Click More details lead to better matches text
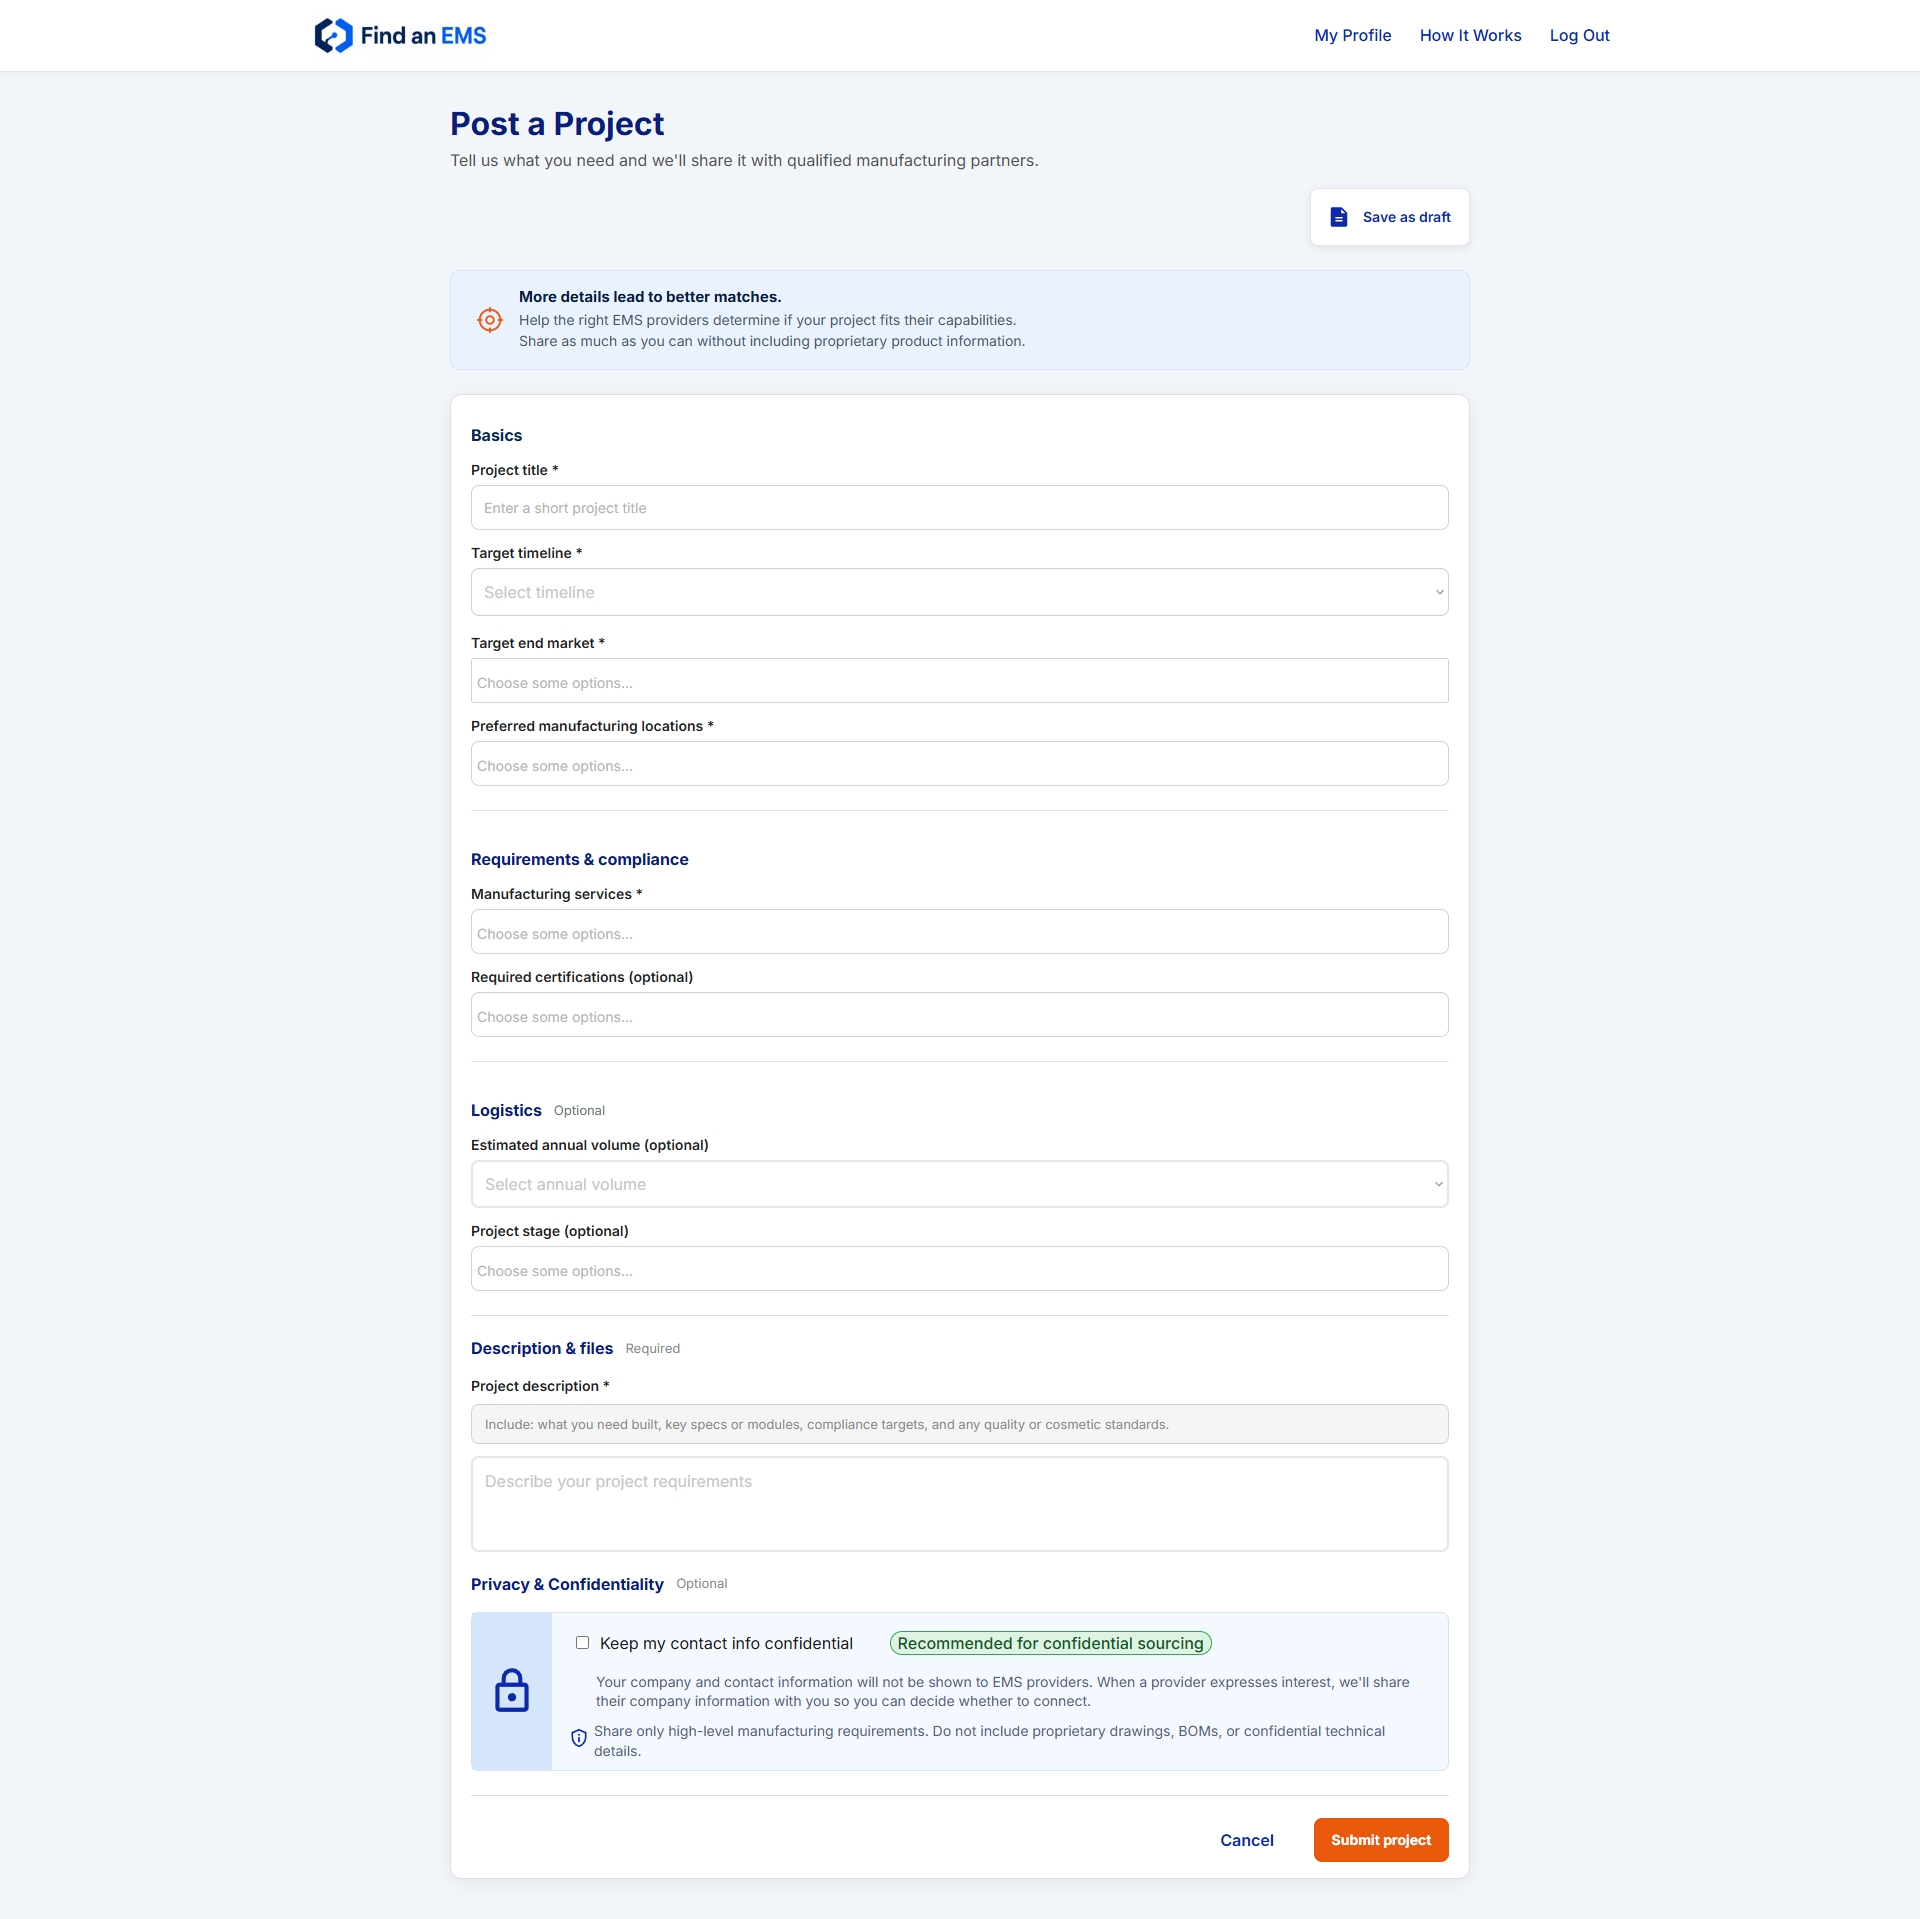This screenshot has width=1920, height=1919. tap(650, 297)
